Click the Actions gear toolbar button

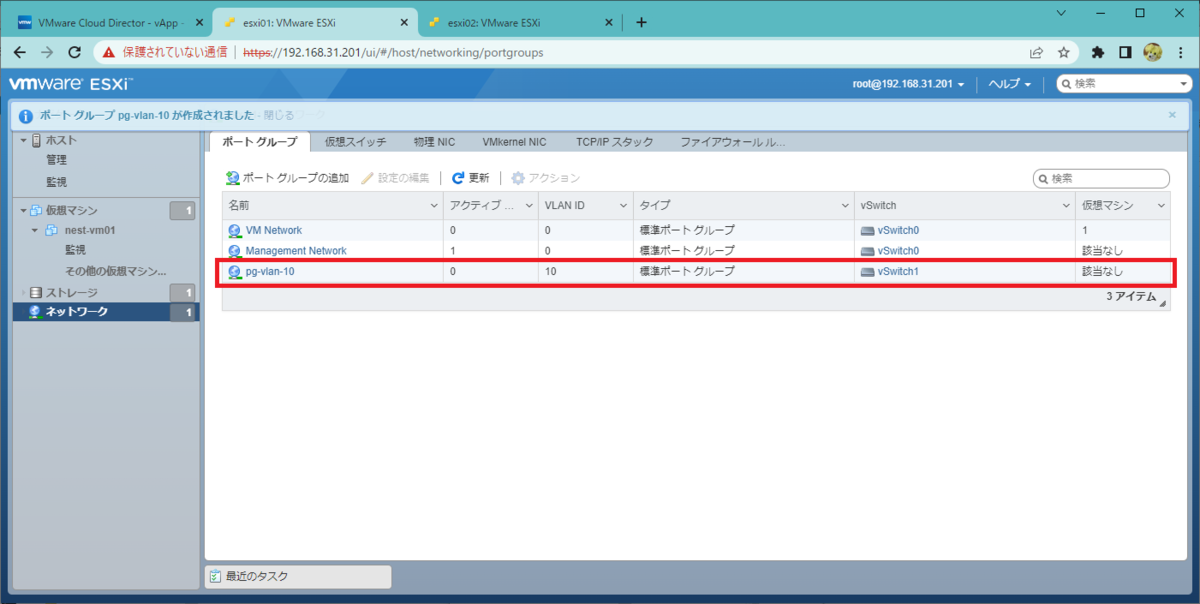click(546, 178)
